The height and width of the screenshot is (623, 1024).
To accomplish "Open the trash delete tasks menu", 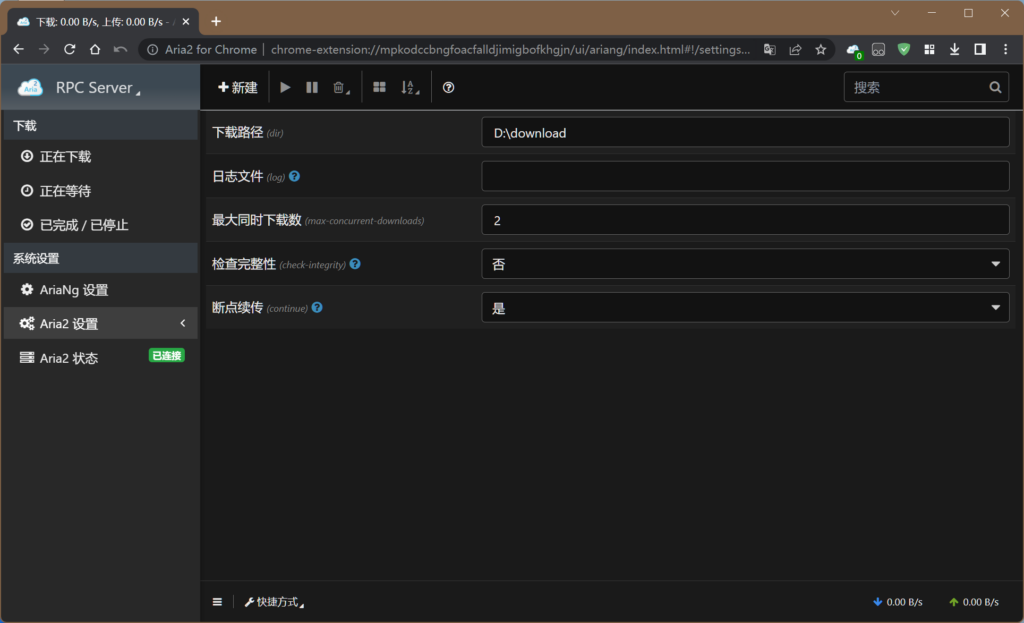I will coord(340,88).
